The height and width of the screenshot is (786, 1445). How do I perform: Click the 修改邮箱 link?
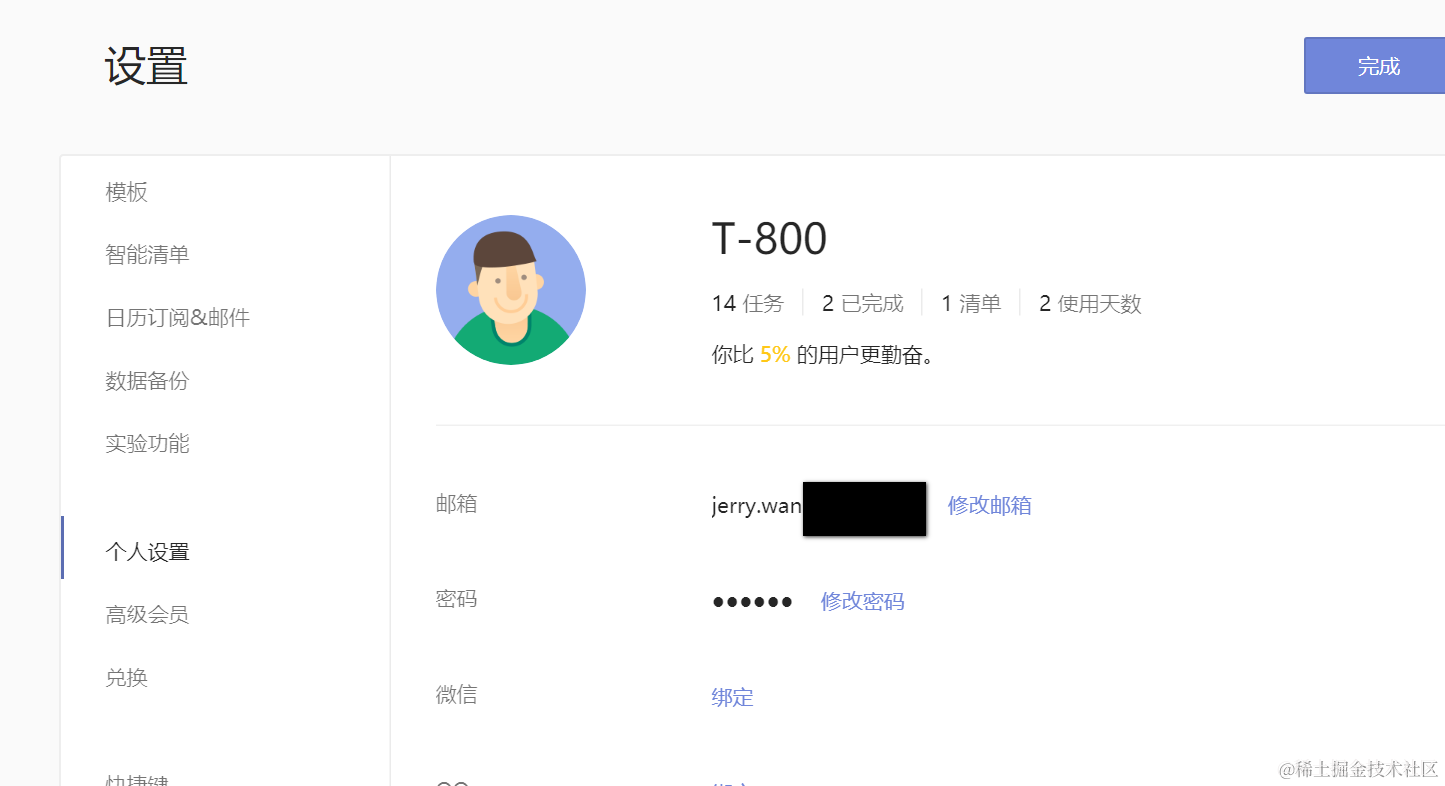point(990,505)
